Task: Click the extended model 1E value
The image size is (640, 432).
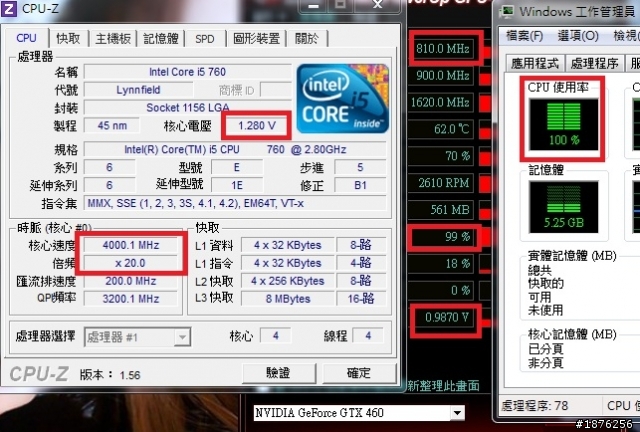Action: 237,185
